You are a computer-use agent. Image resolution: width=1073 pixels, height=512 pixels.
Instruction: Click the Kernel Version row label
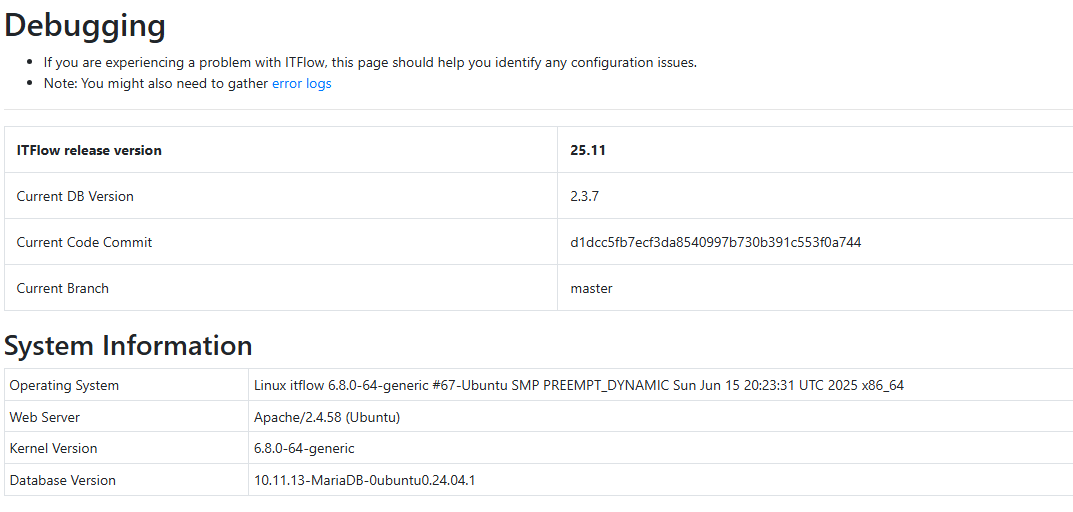(x=54, y=448)
